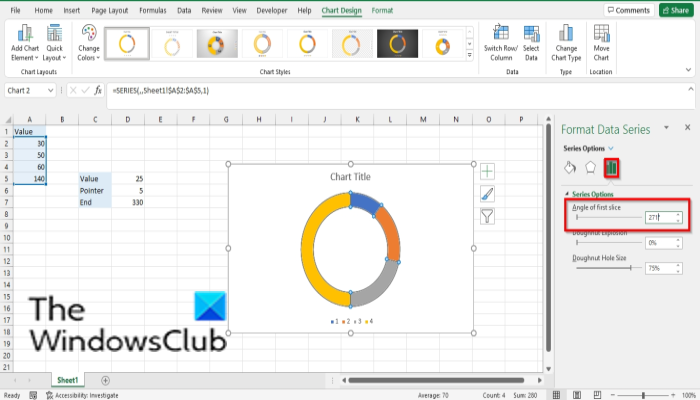Click the Chart Title text

pyautogui.click(x=350, y=177)
